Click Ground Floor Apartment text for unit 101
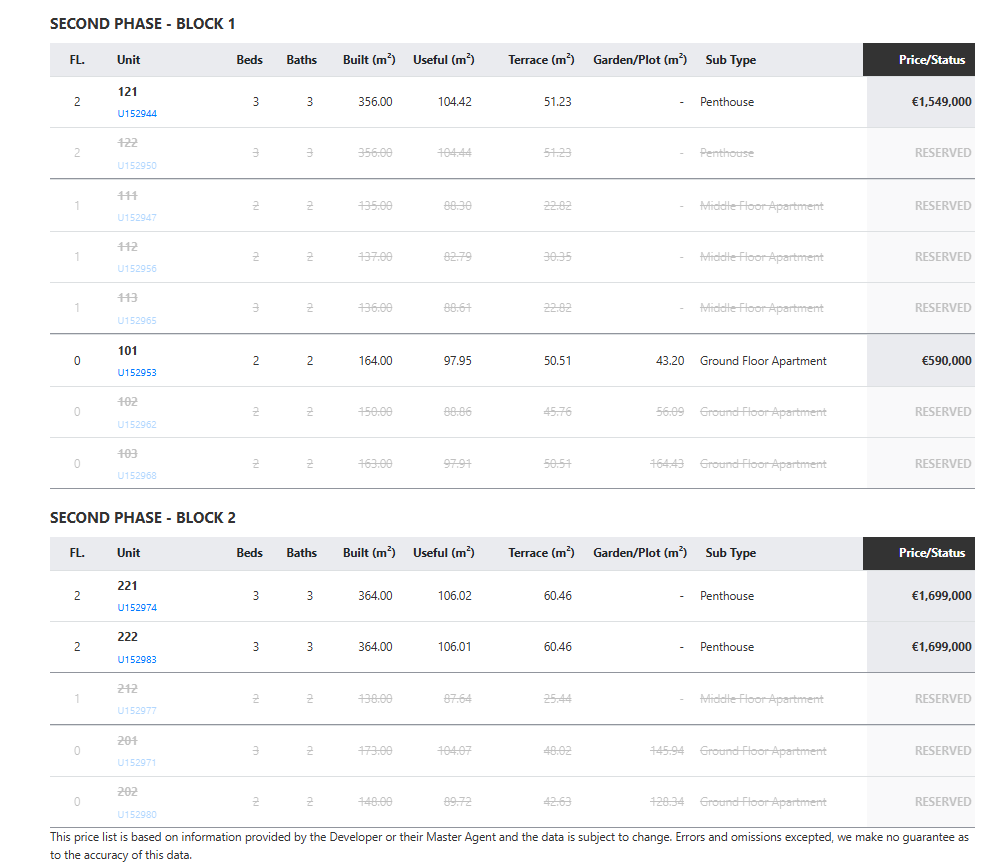Image resolution: width=1001 pixels, height=863 pixels. 763,361
